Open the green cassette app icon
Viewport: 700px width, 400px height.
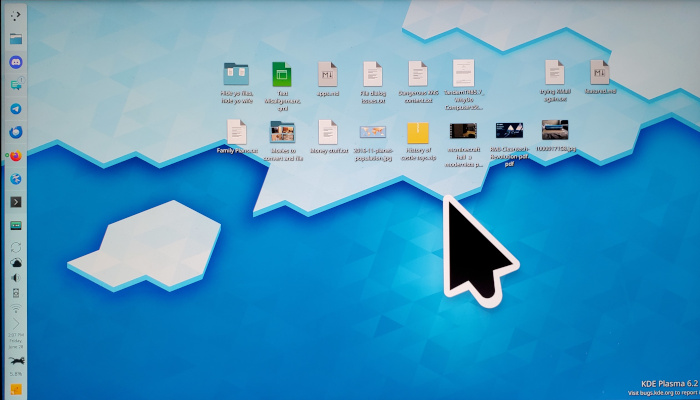click(x=16, y=225)
